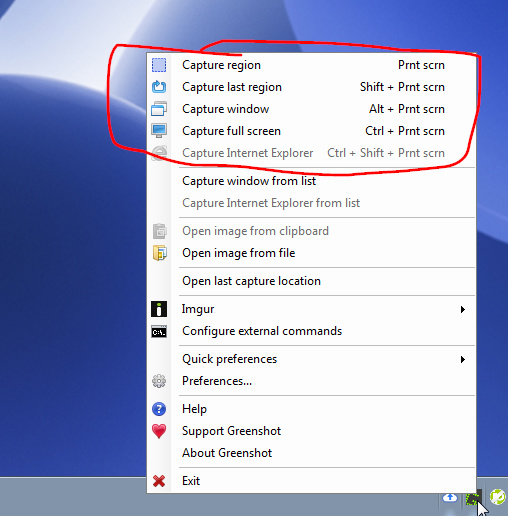Choose Support Greenshot

coord(311,431)
